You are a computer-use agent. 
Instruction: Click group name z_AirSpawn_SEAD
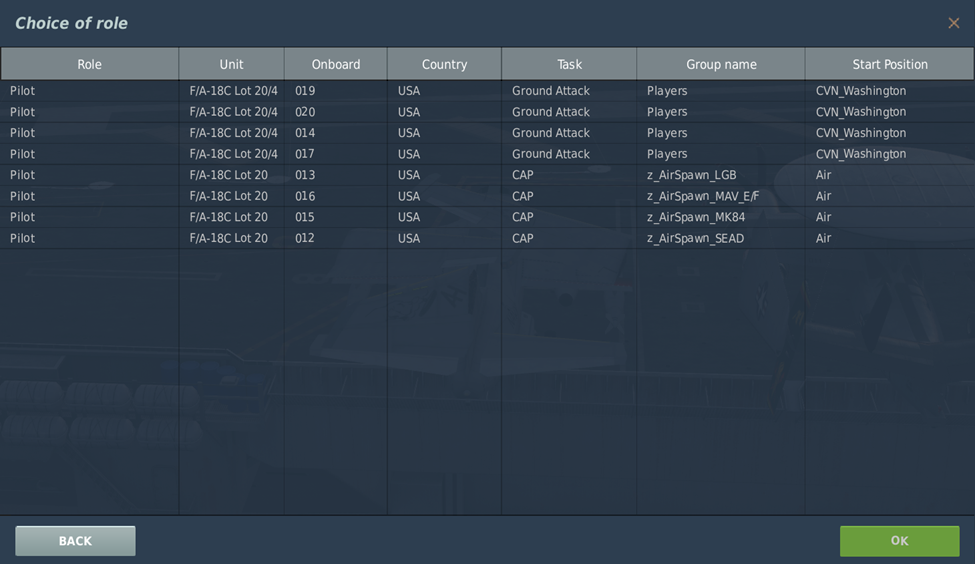tap(695, 239)
